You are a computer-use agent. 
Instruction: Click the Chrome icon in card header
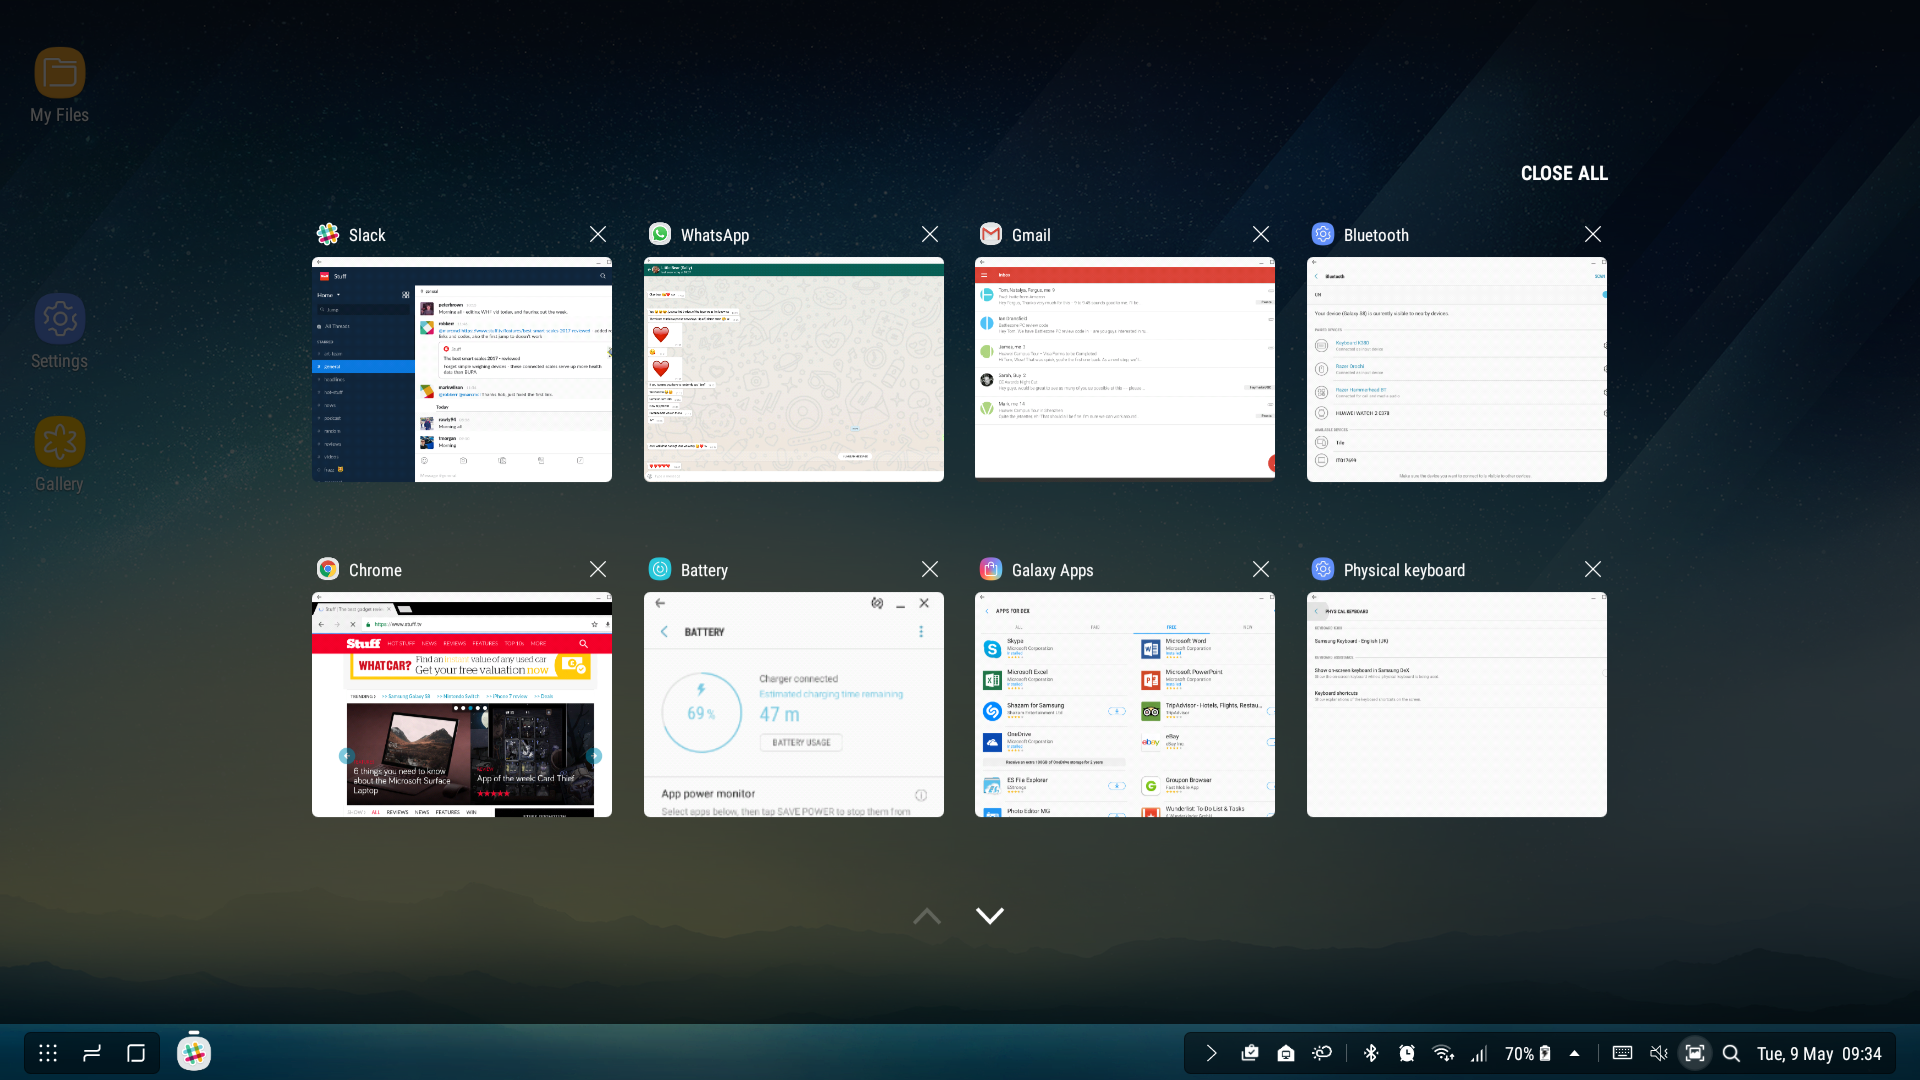coord(328,569)
